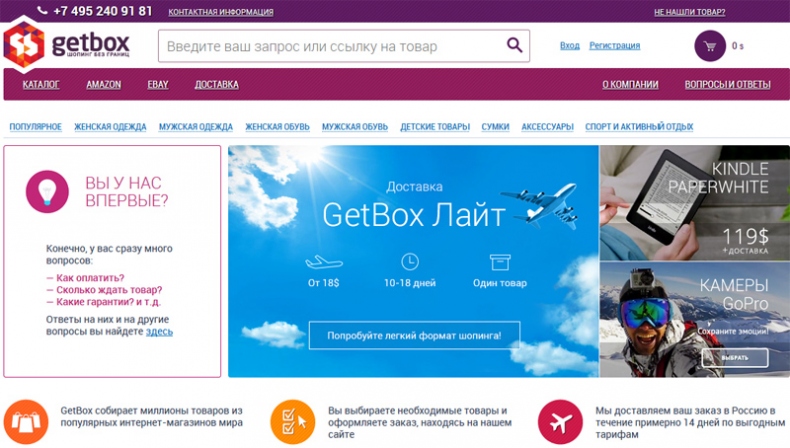The width and height of the screenshot is (790, 448).
Task: Click the 10-18 дней label on banner
Action: [410, 283]
